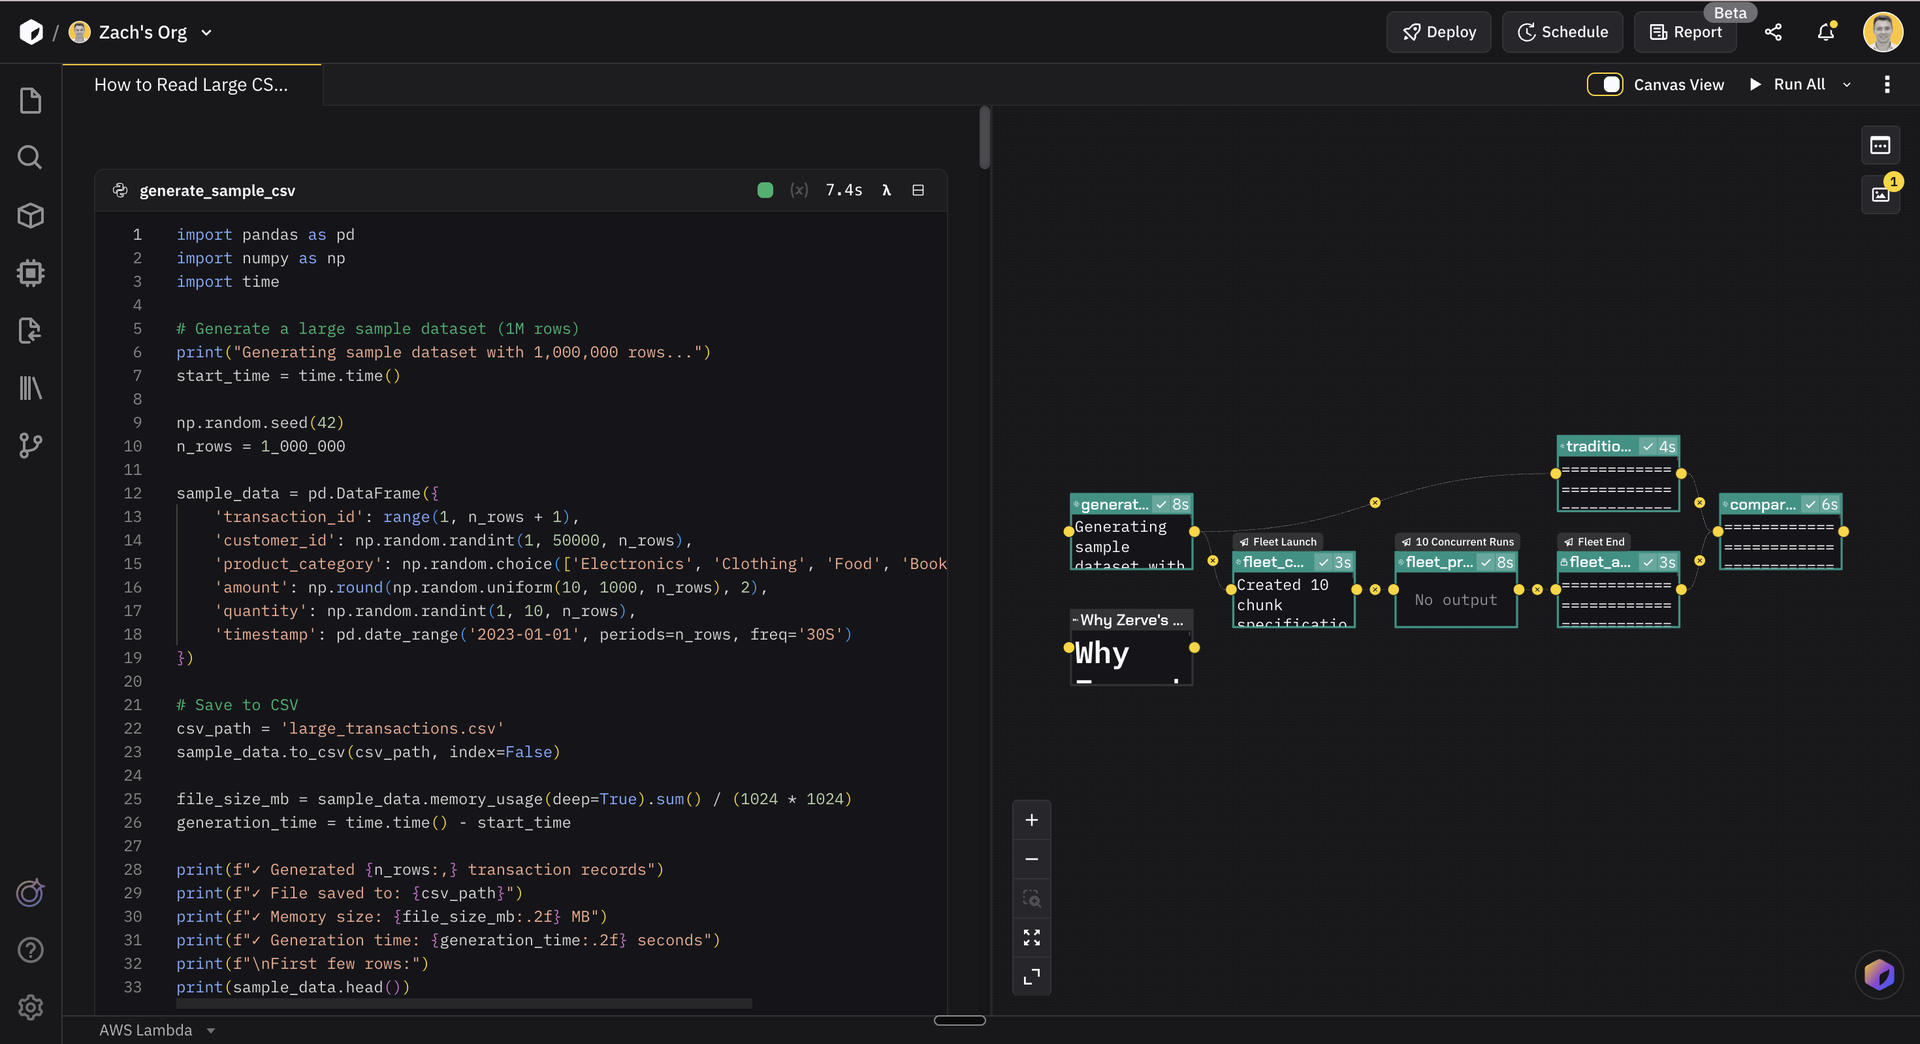Open the notifications bell

tap(1826, 32)
